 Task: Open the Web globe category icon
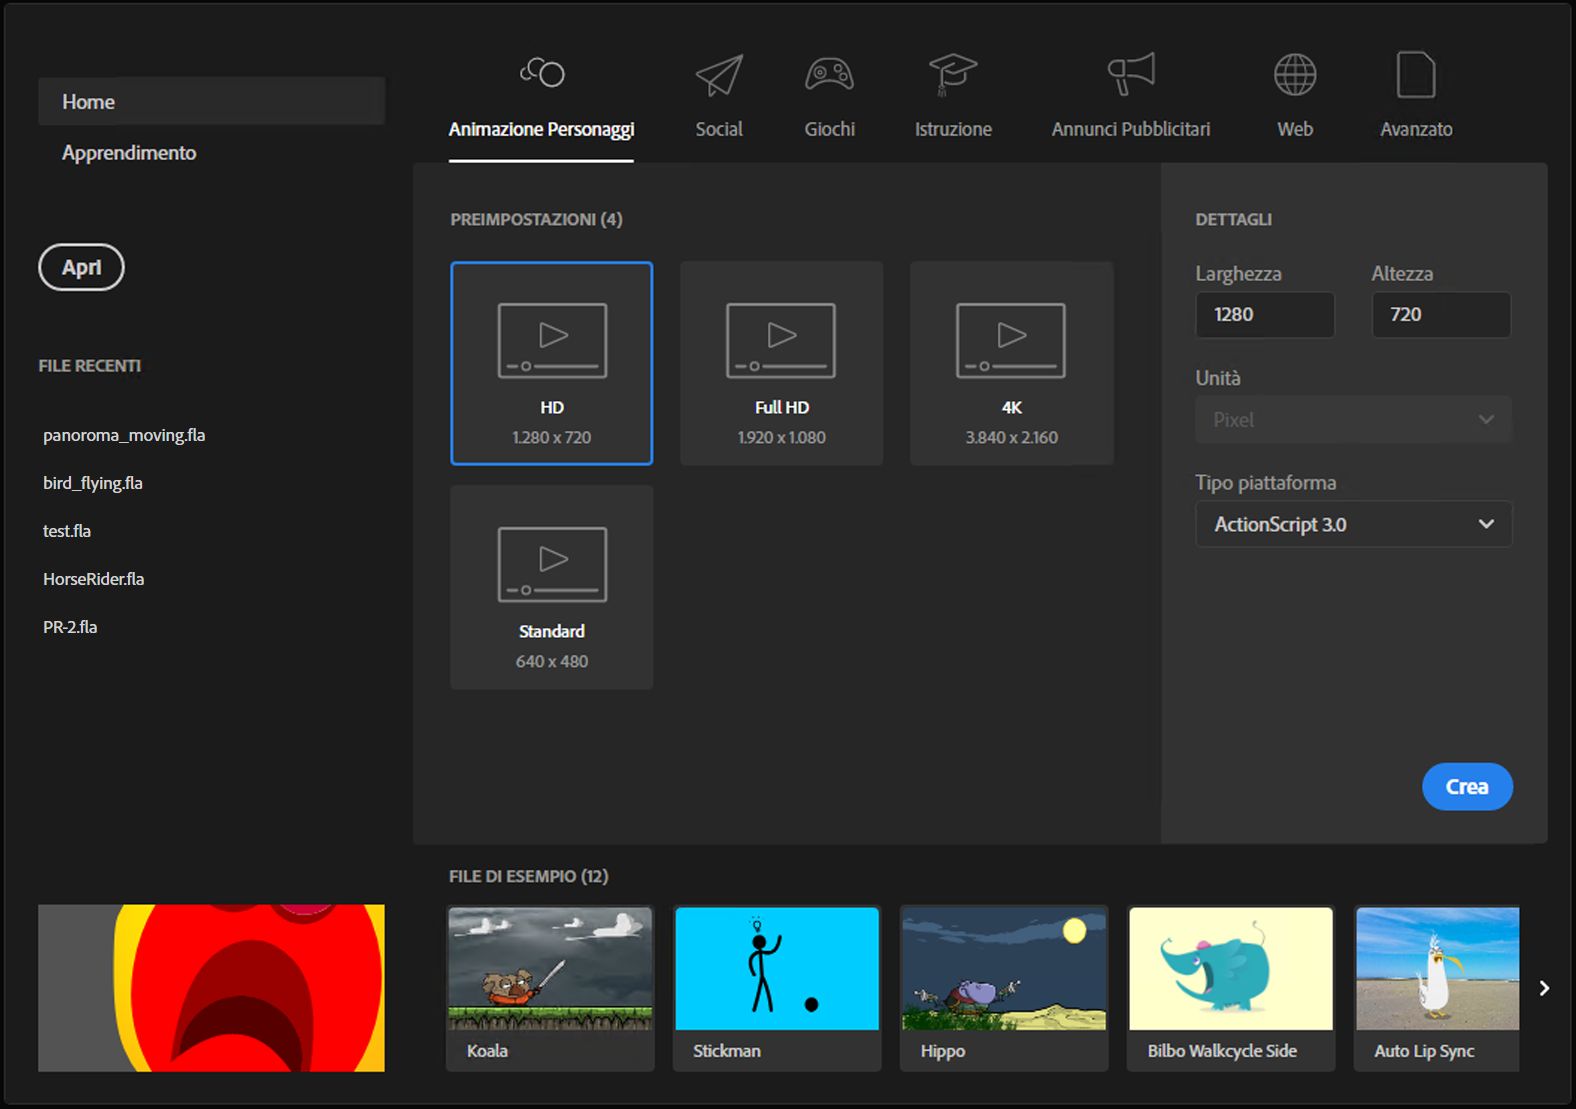[1294, 75]
